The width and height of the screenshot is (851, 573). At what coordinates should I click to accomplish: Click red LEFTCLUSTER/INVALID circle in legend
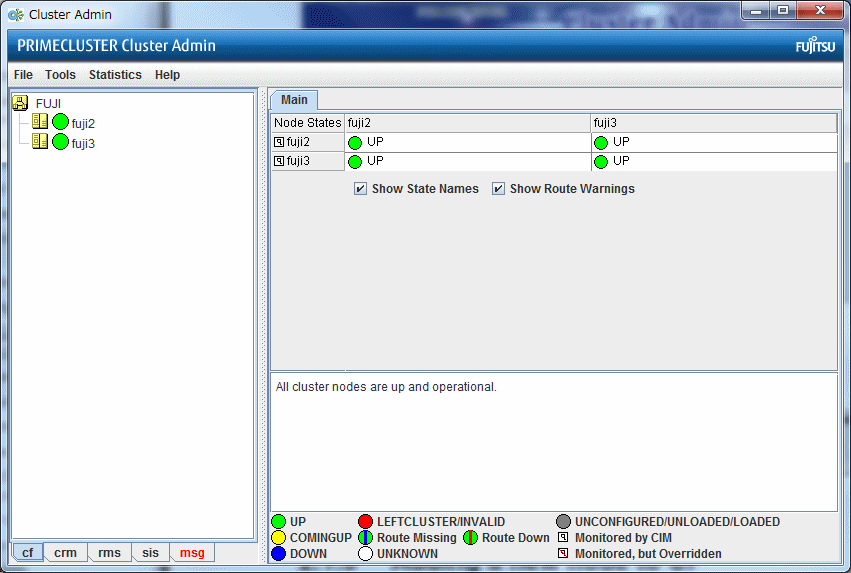point(365,521)
